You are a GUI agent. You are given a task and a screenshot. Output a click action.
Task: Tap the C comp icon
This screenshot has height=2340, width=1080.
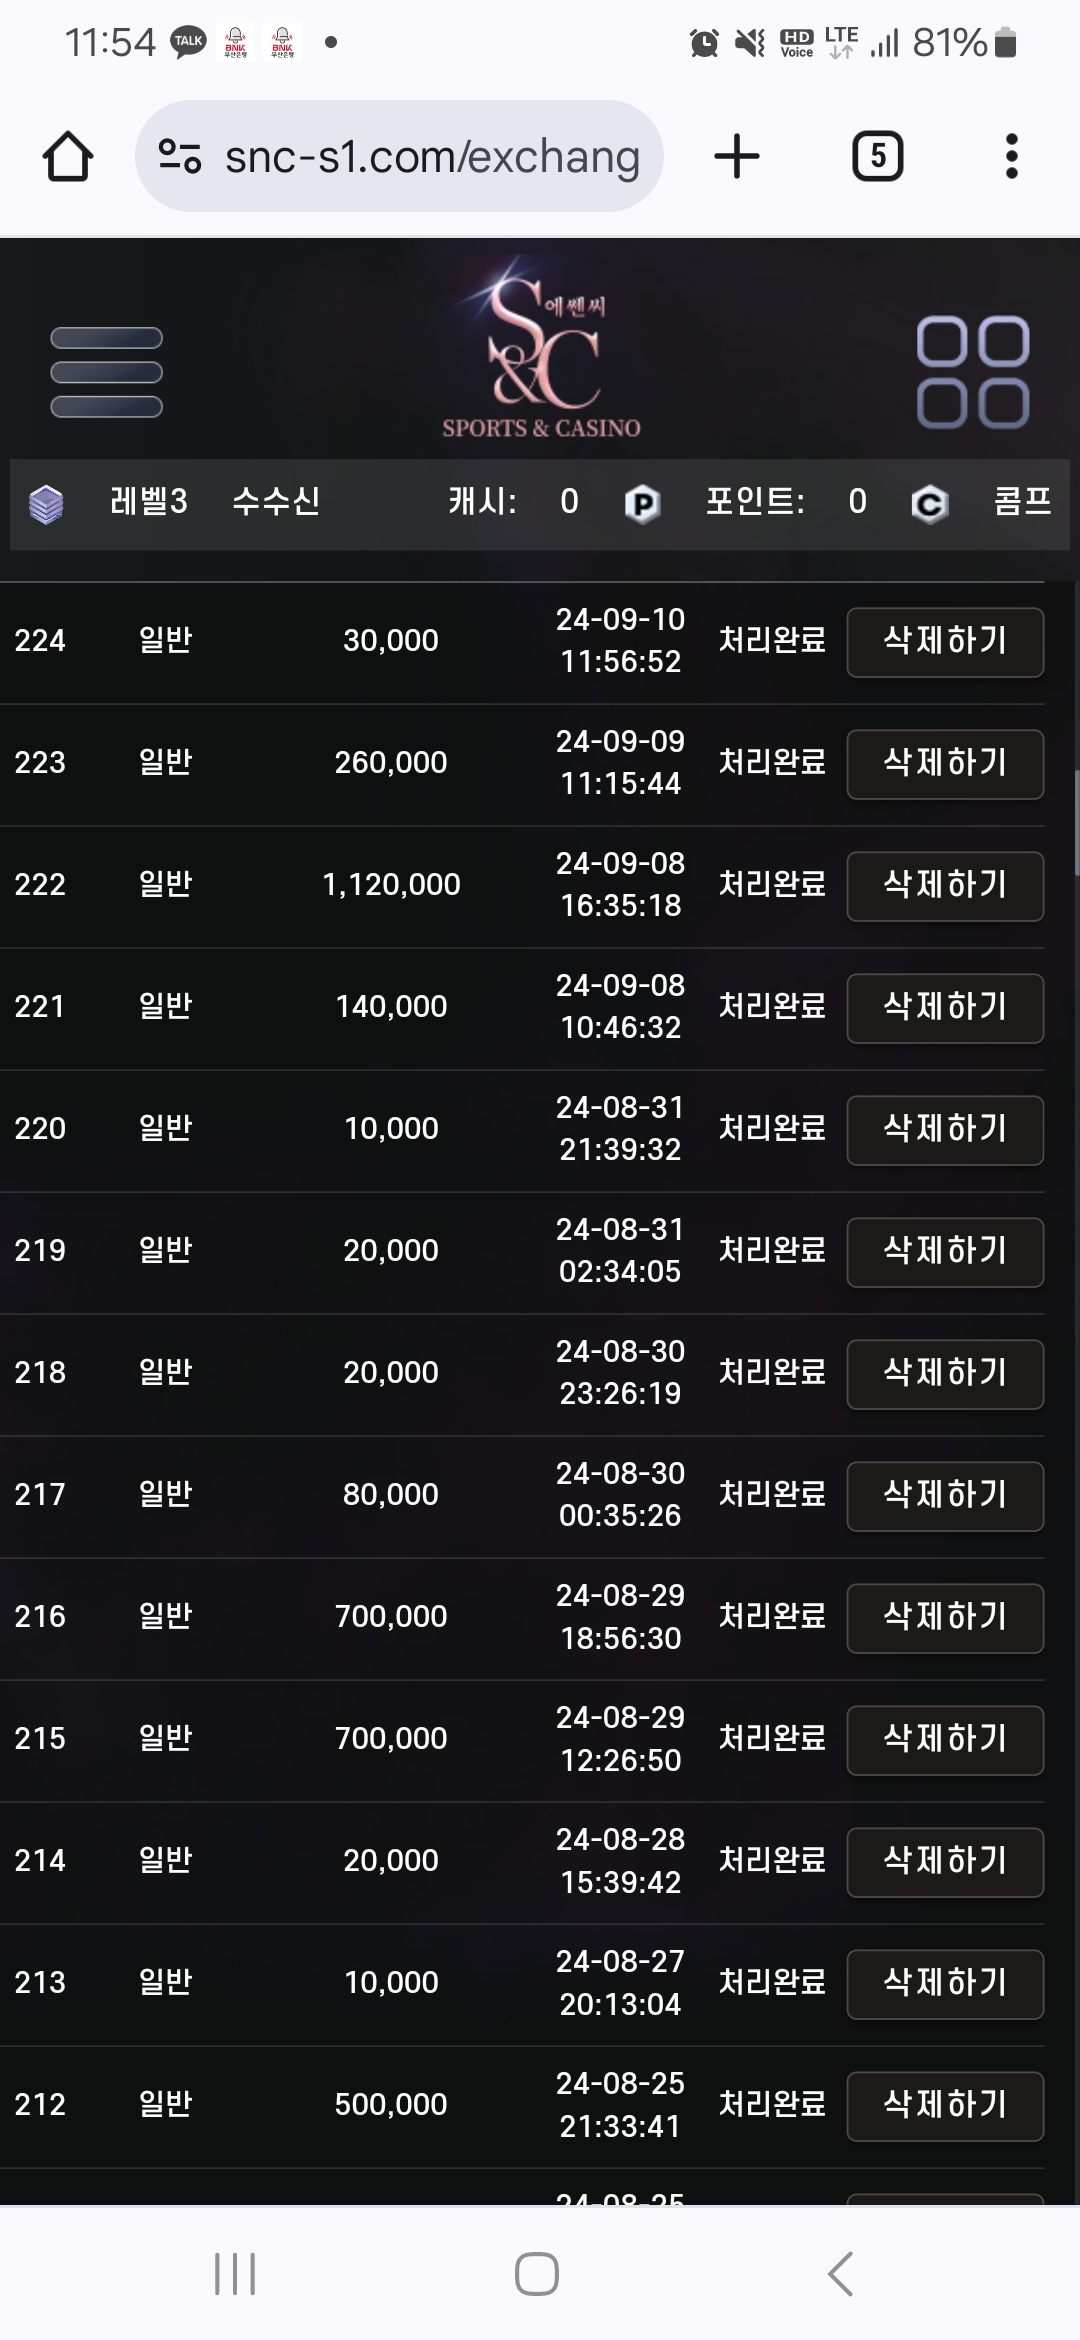pyautogui.click(x=929, y=504)
